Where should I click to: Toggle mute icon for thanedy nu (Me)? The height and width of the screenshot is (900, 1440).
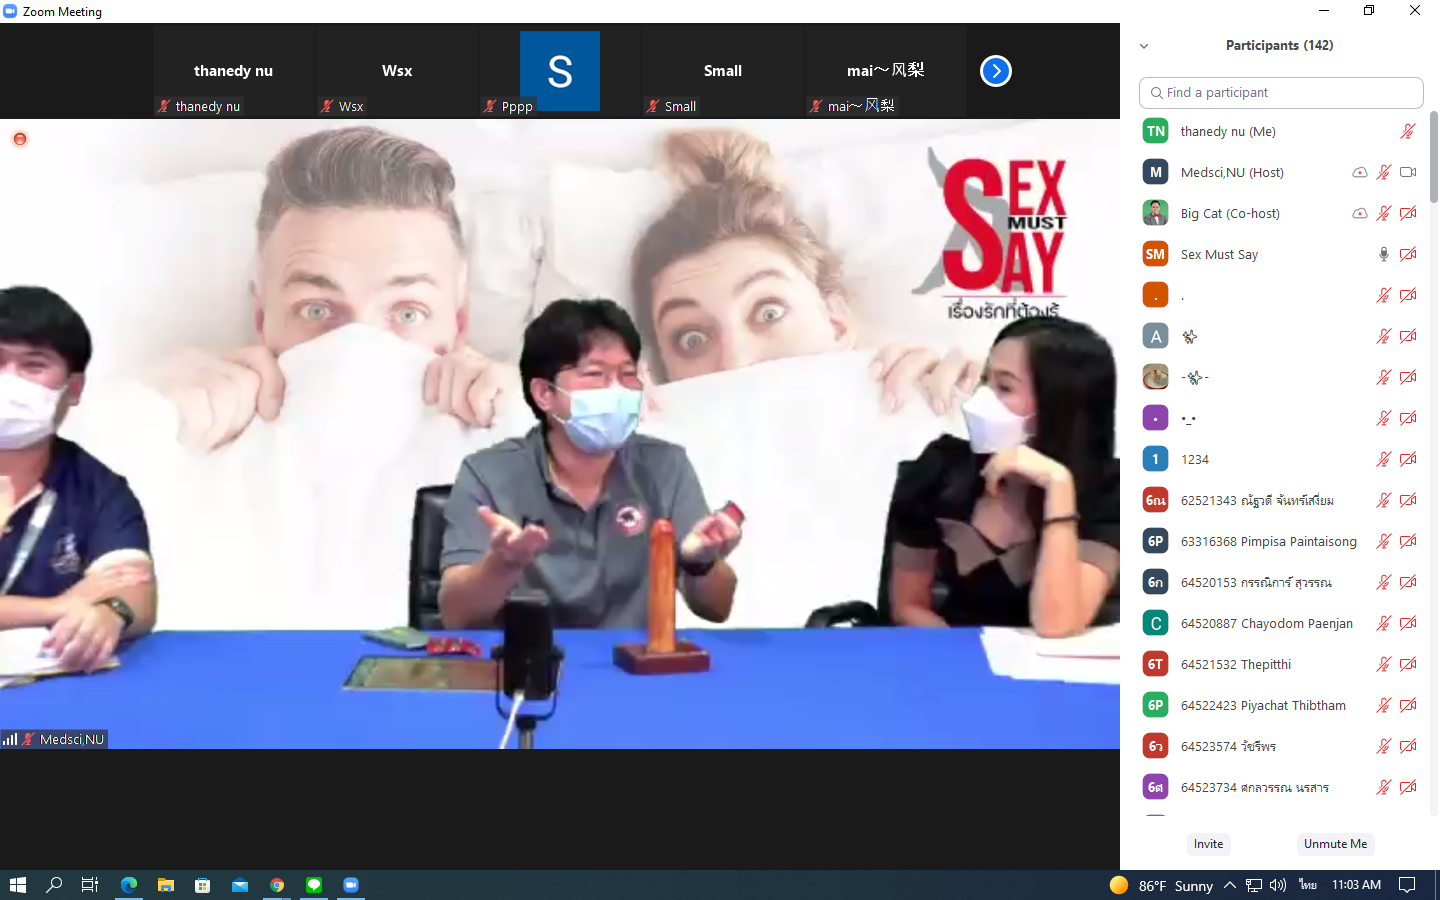pos(1407,131)
